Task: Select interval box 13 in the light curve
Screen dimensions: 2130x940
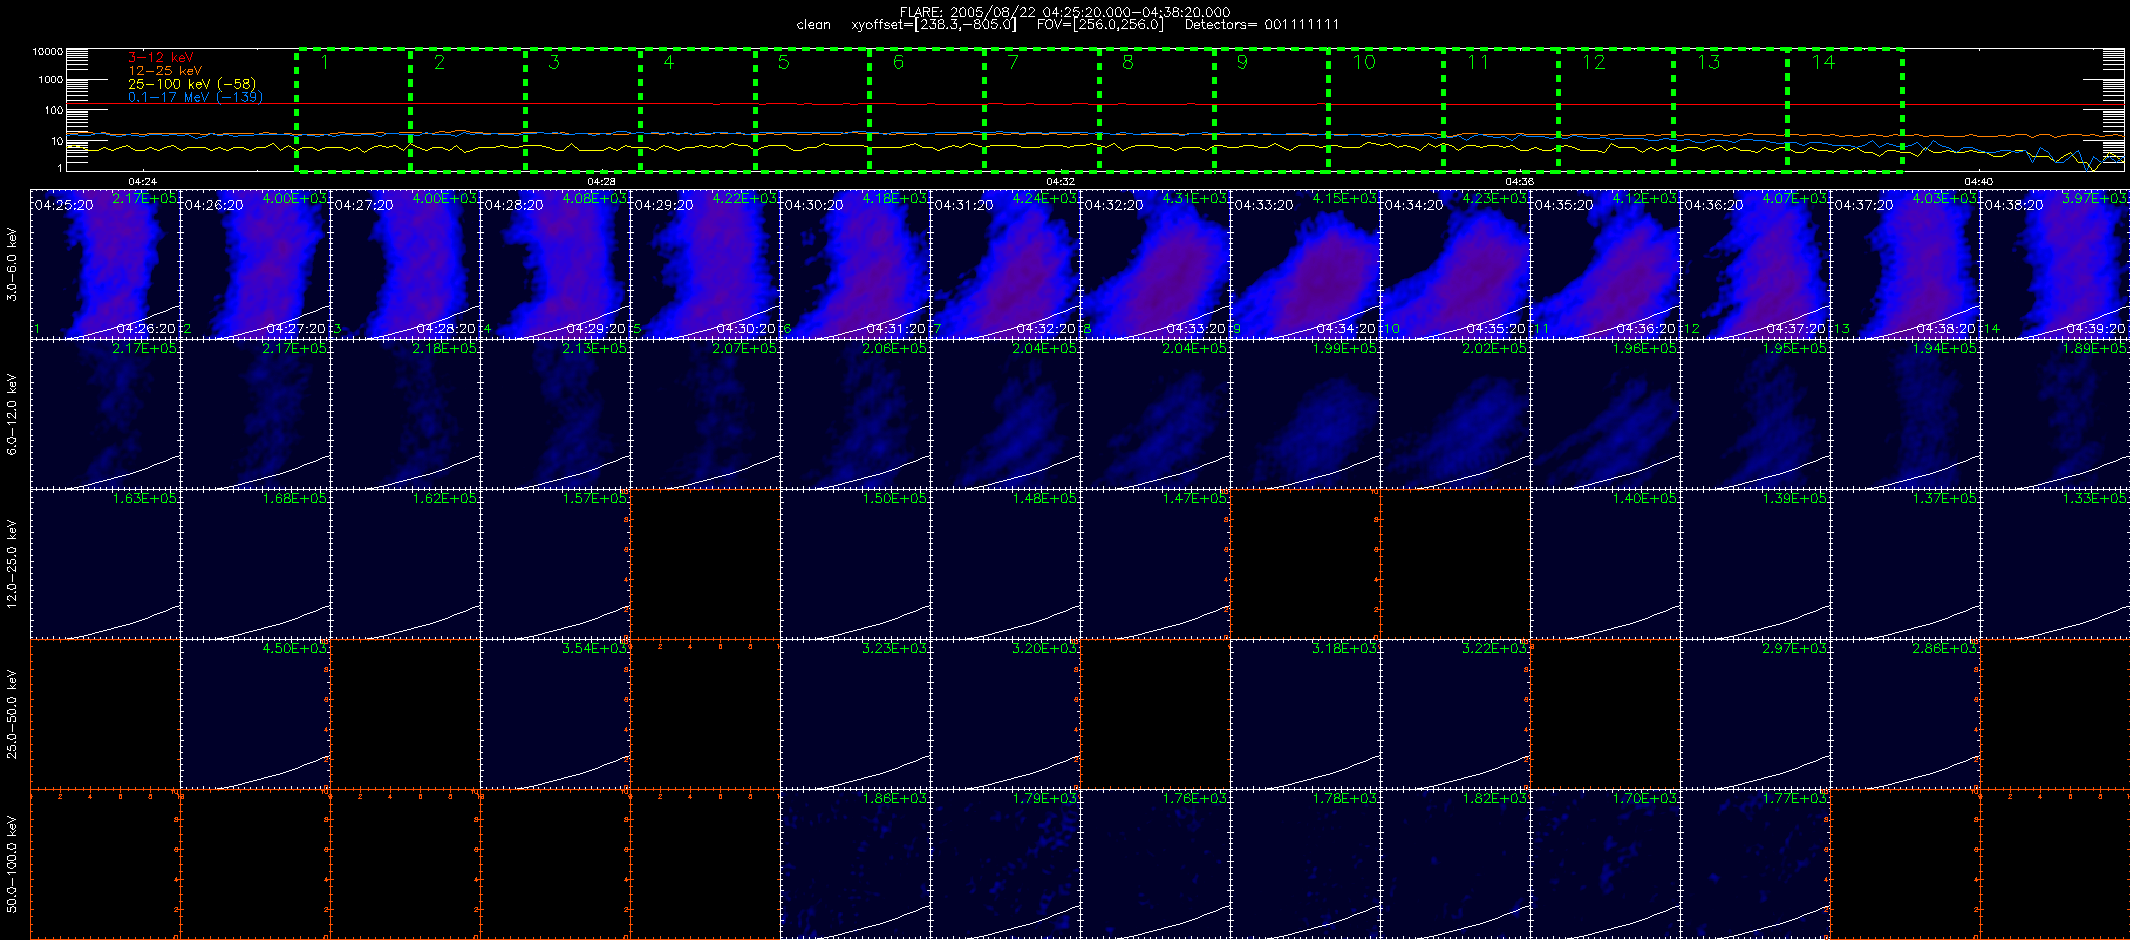Action: 1731,110
